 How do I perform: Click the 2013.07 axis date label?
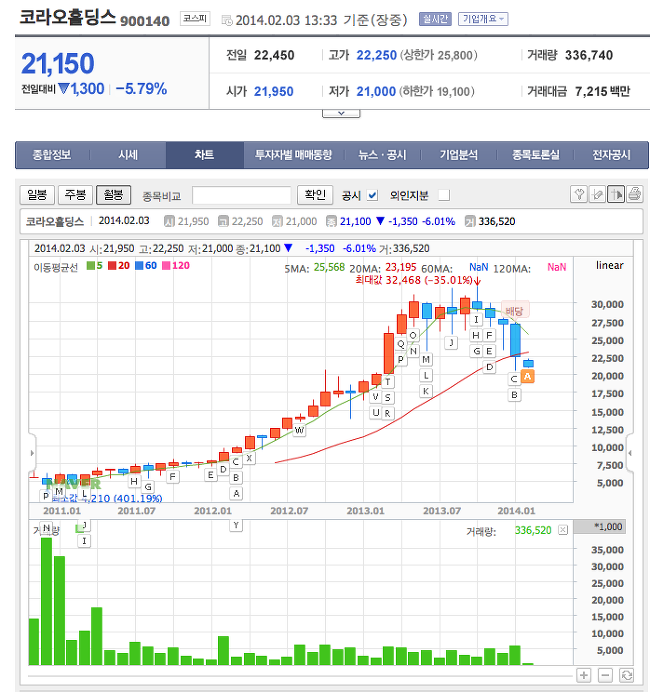pyautogui.click(x=442, y=511)
